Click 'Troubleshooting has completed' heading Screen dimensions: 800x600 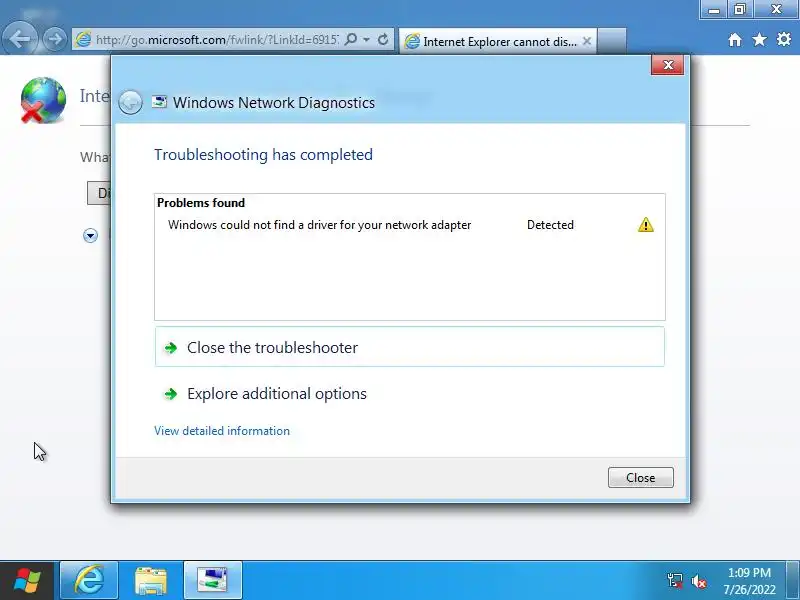click(x=263, y=155)
